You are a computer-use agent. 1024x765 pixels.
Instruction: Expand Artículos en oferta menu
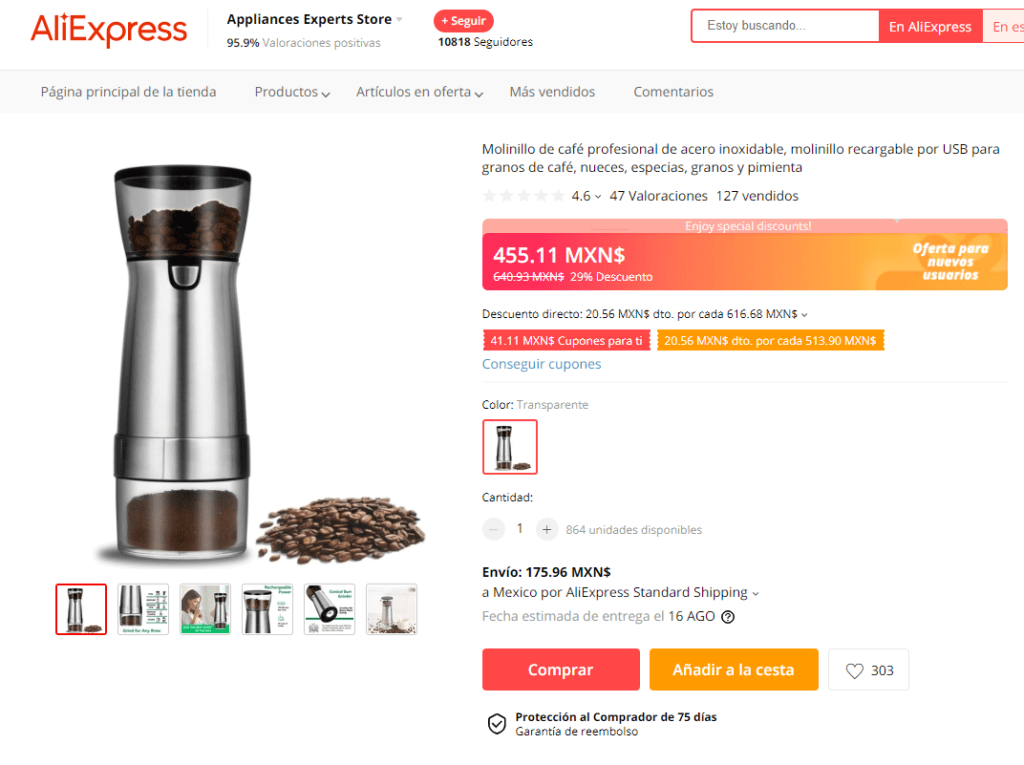point(419,92)
